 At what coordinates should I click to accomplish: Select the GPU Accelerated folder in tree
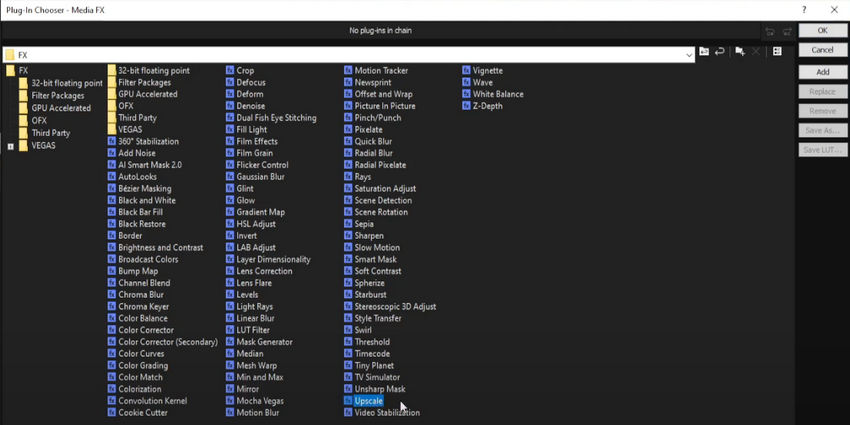pyautogui.click(x=60, y=108)
